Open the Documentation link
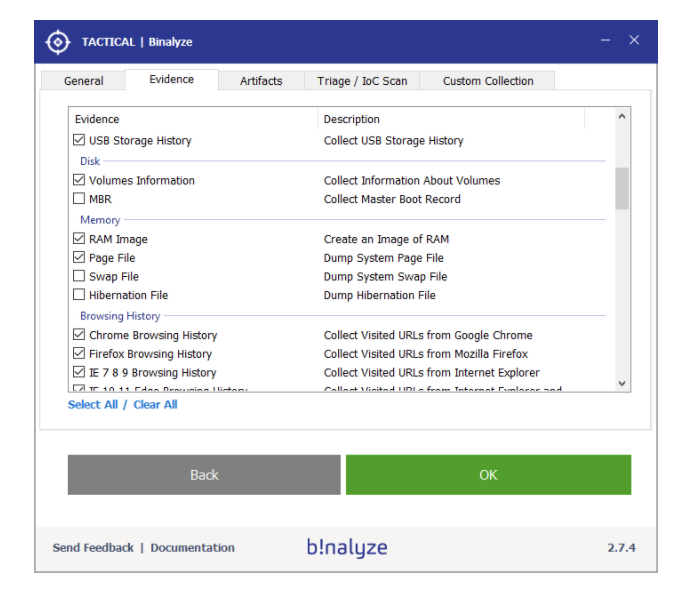Image resolution: width=698 pixels, height=605 pixels. click(x=192, y=548)
